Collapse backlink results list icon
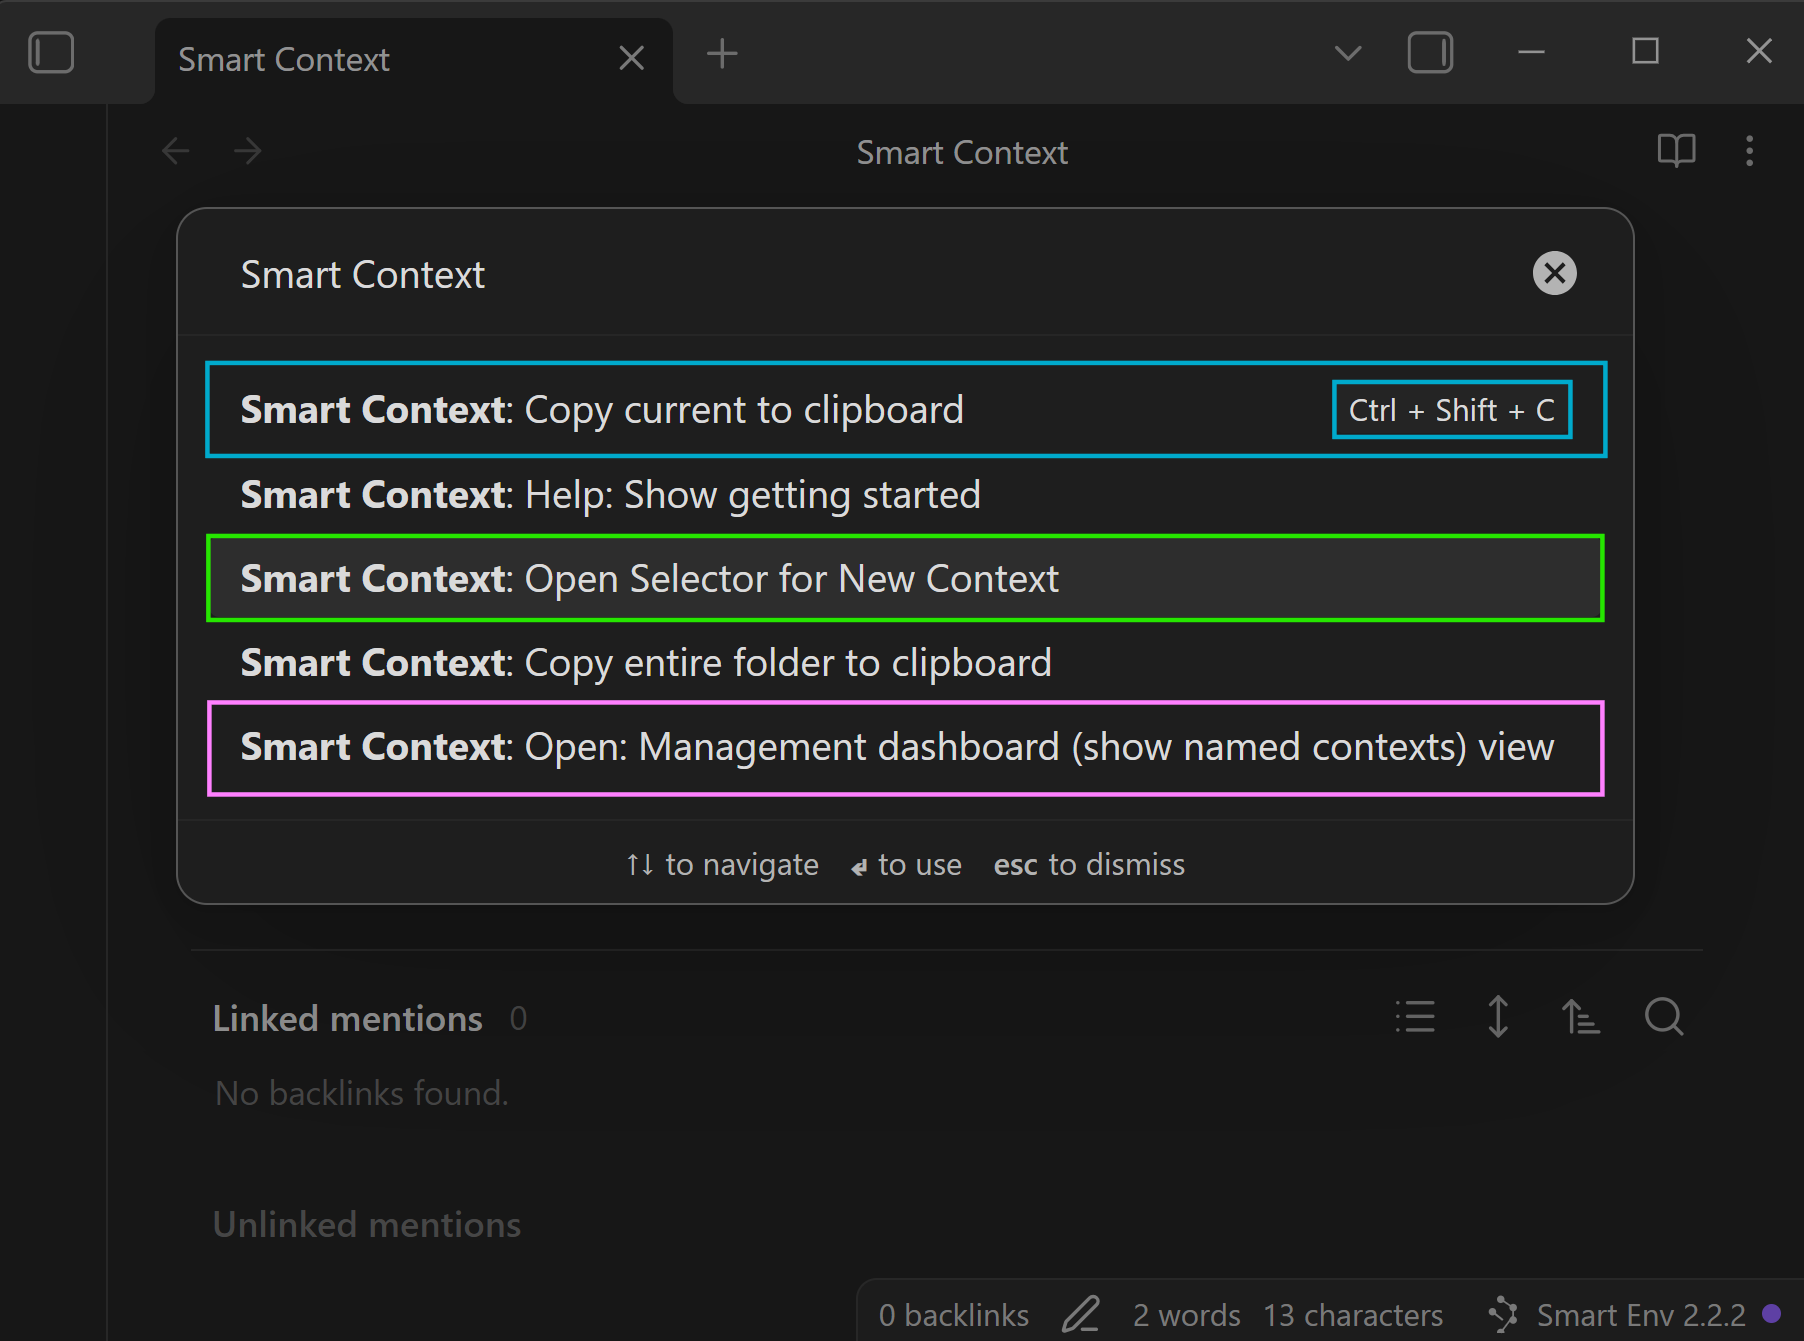This screenshot has height=1341, width=1804. tap(1415, 1017)
